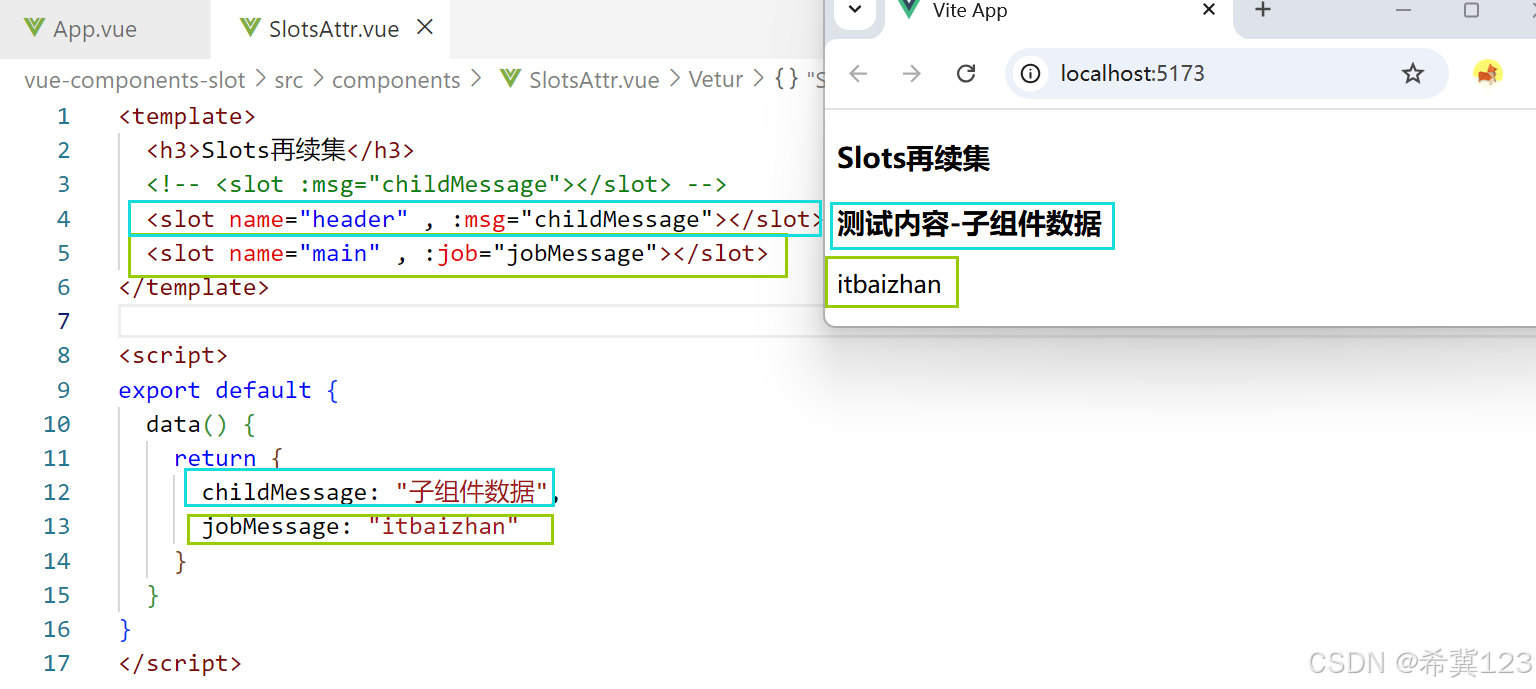The image size is (1536, 689).
Task: Click the braces symbol icon in breadcrumb
Action: click(x=786, y=80)
